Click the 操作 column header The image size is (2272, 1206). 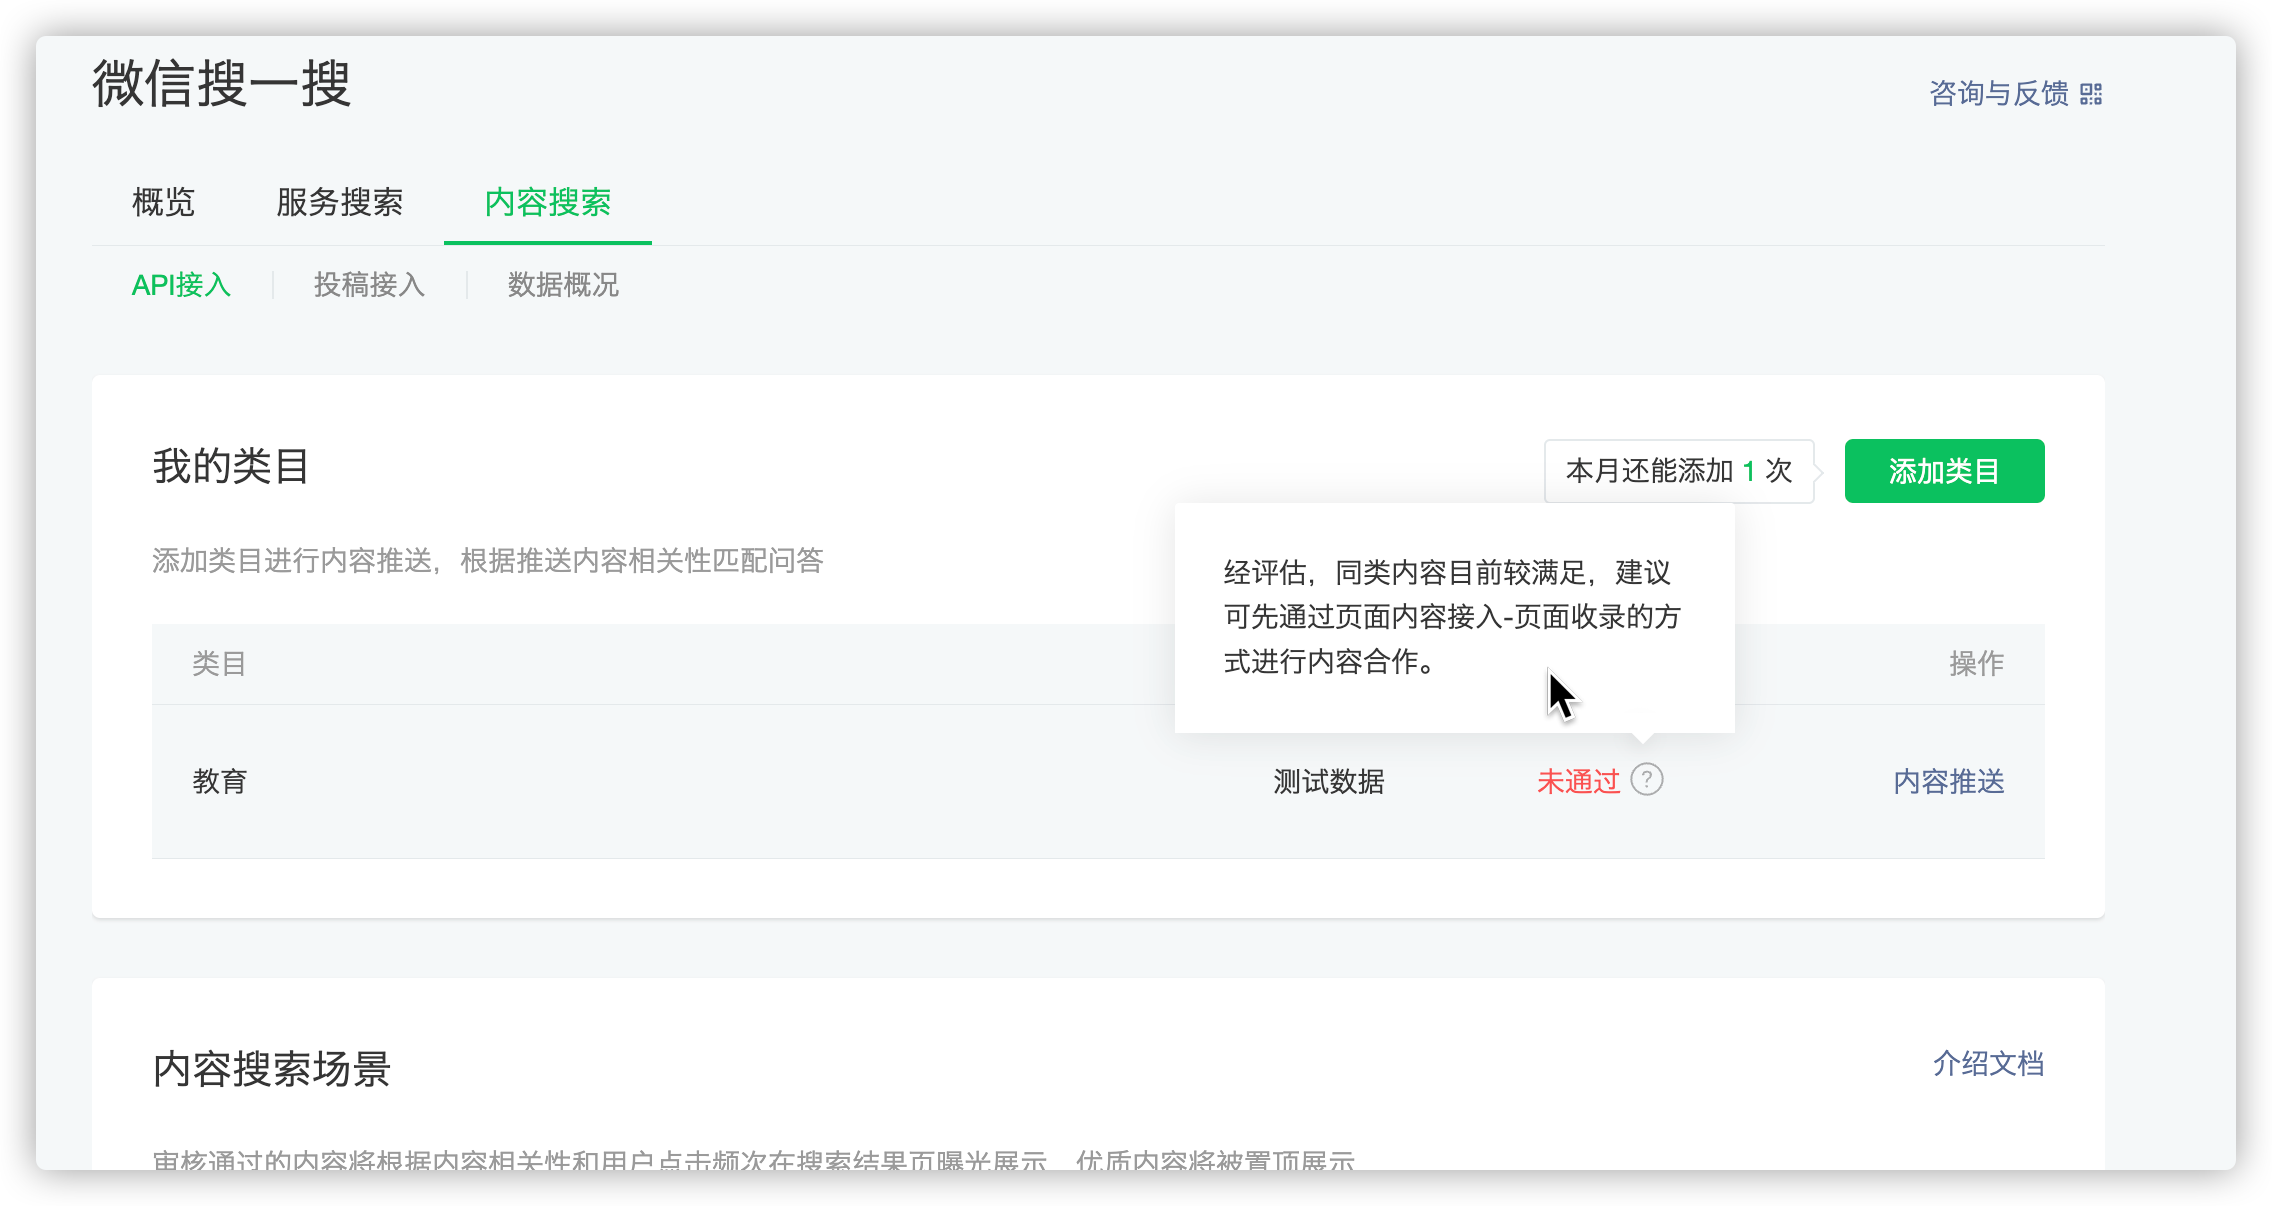1975,663
